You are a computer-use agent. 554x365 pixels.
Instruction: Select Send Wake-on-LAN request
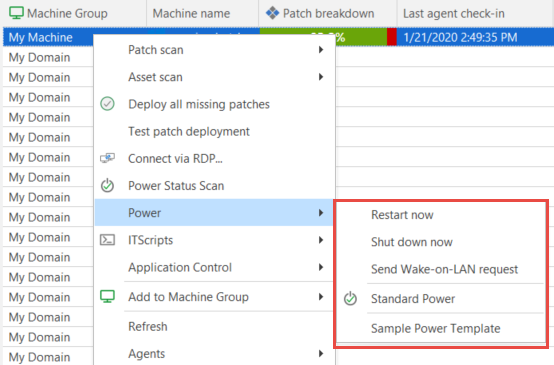[x=440, y=269]
